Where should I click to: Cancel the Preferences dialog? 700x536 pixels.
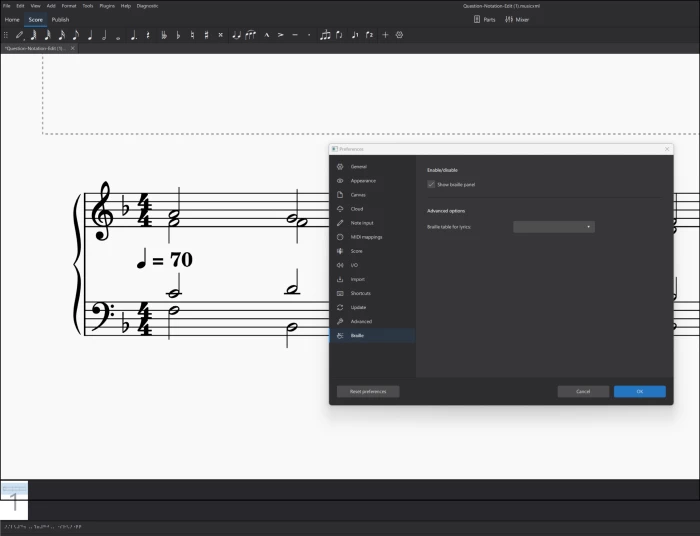tap(583, 391)
